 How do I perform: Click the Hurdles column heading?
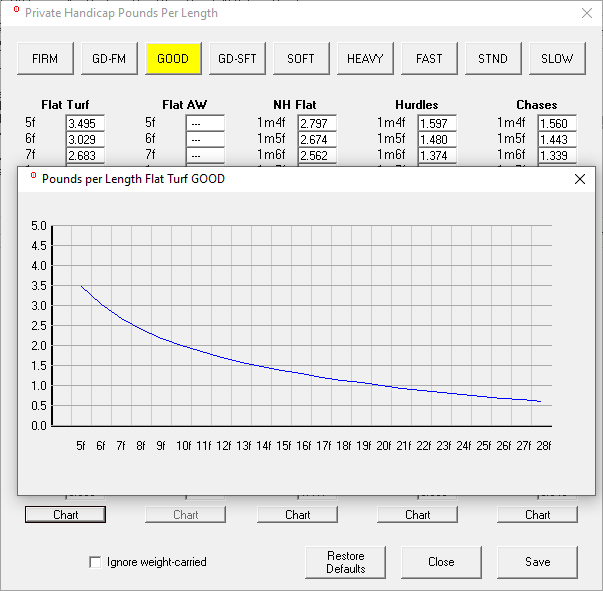[x=417, y=105]
